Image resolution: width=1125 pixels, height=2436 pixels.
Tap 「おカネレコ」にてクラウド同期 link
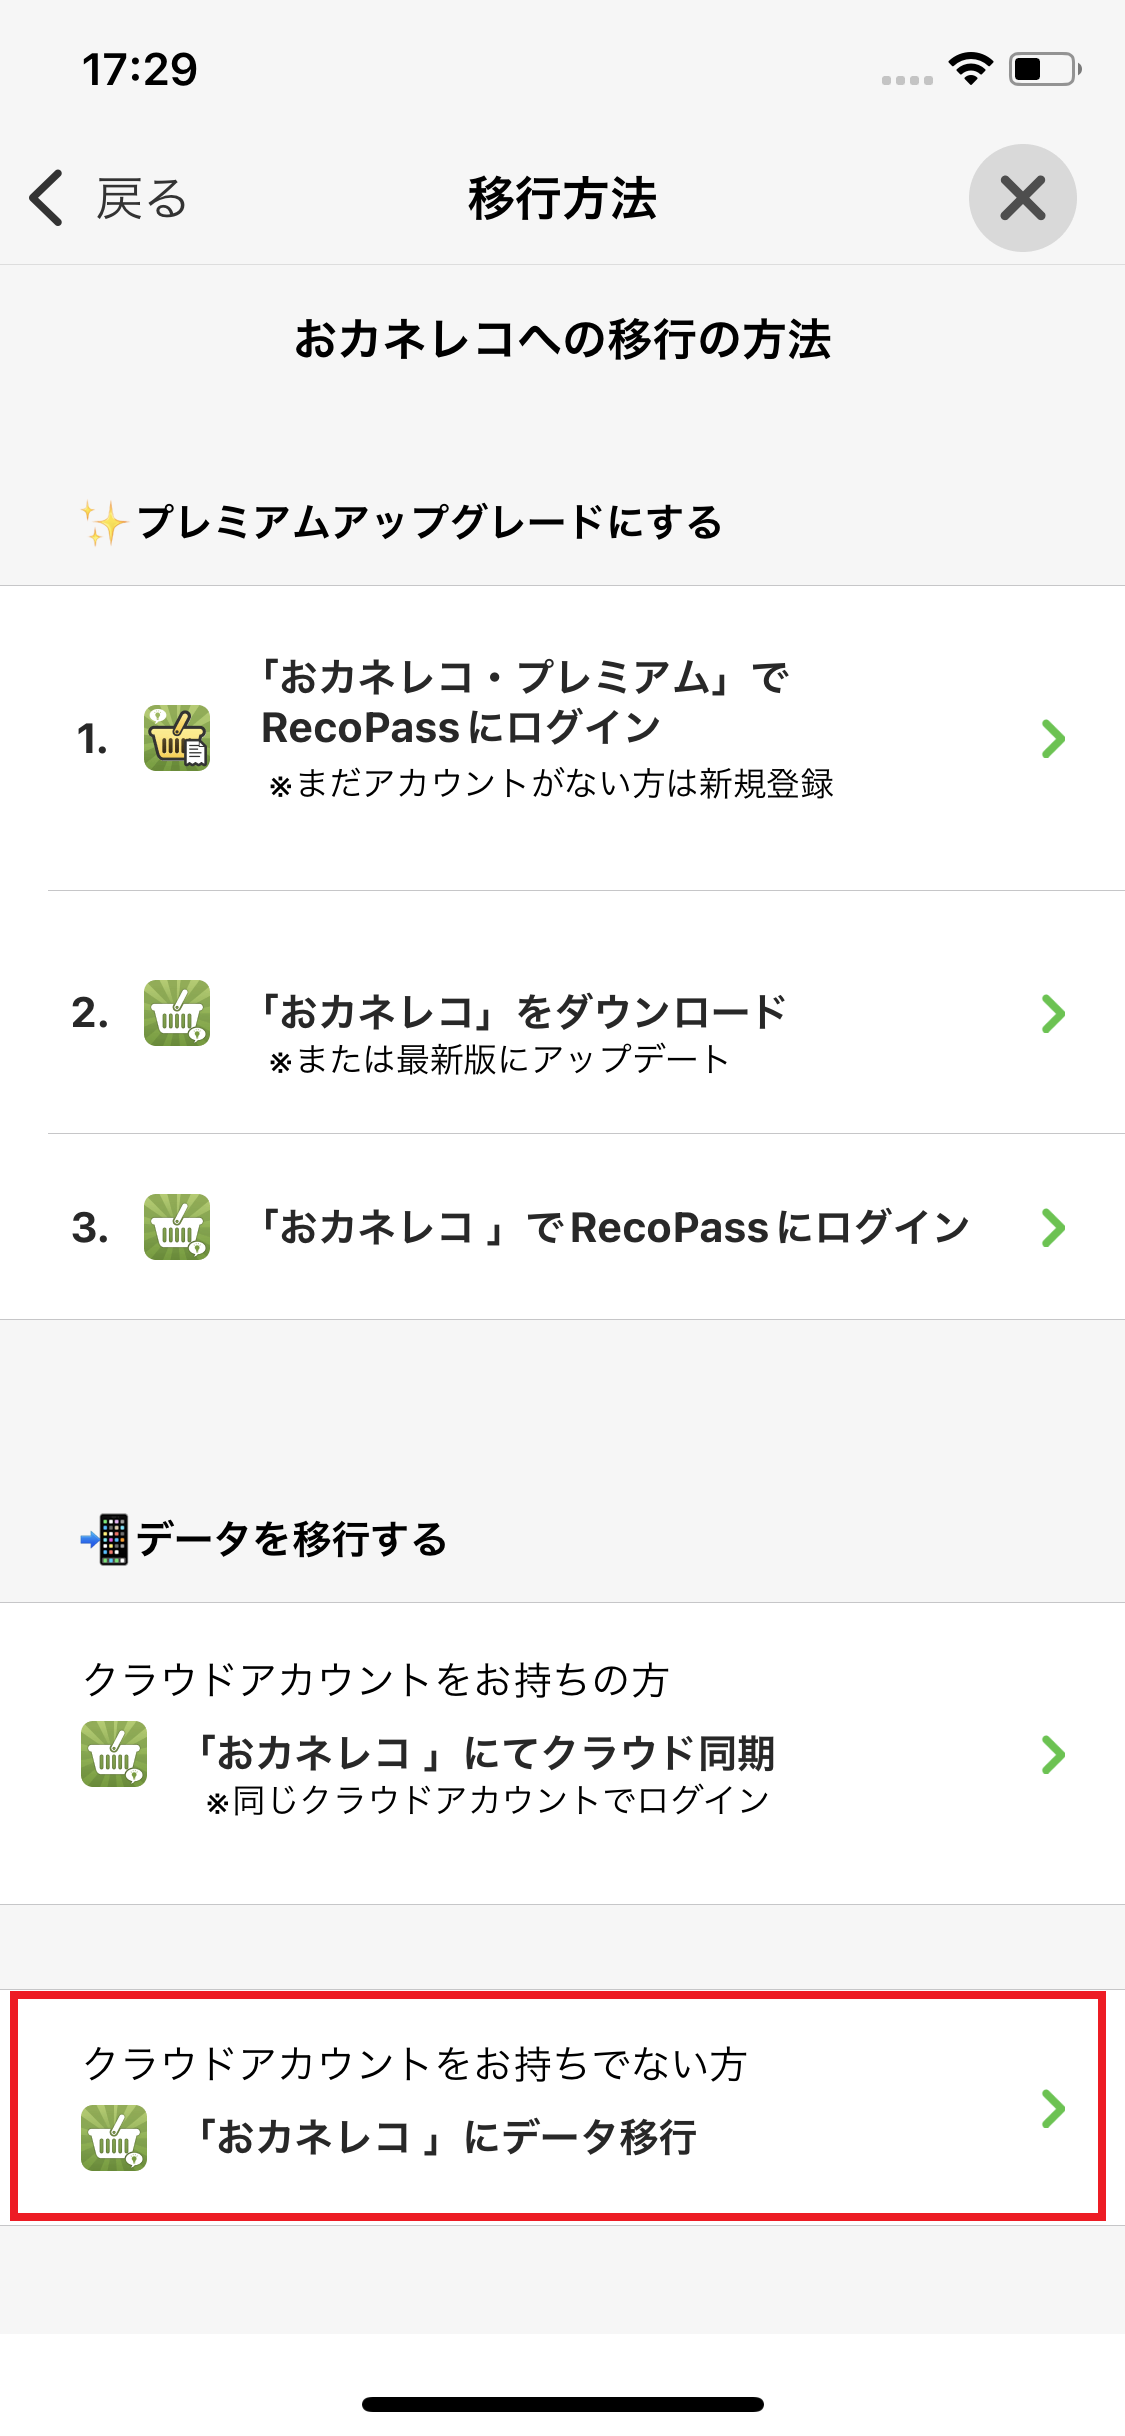[x=486, y=1753]
